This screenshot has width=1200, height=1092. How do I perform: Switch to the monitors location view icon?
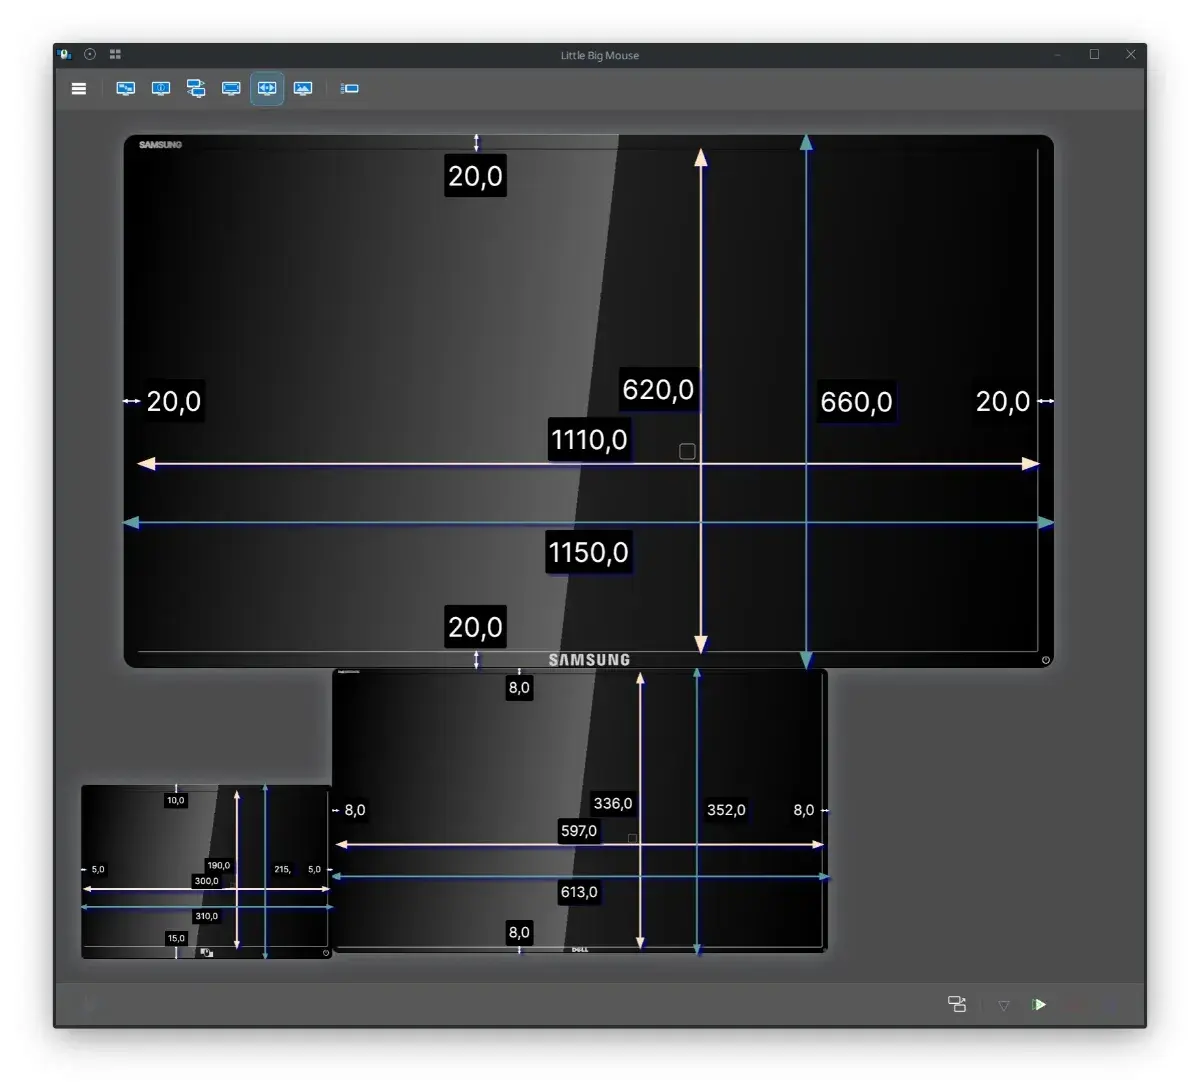(126, 89)
